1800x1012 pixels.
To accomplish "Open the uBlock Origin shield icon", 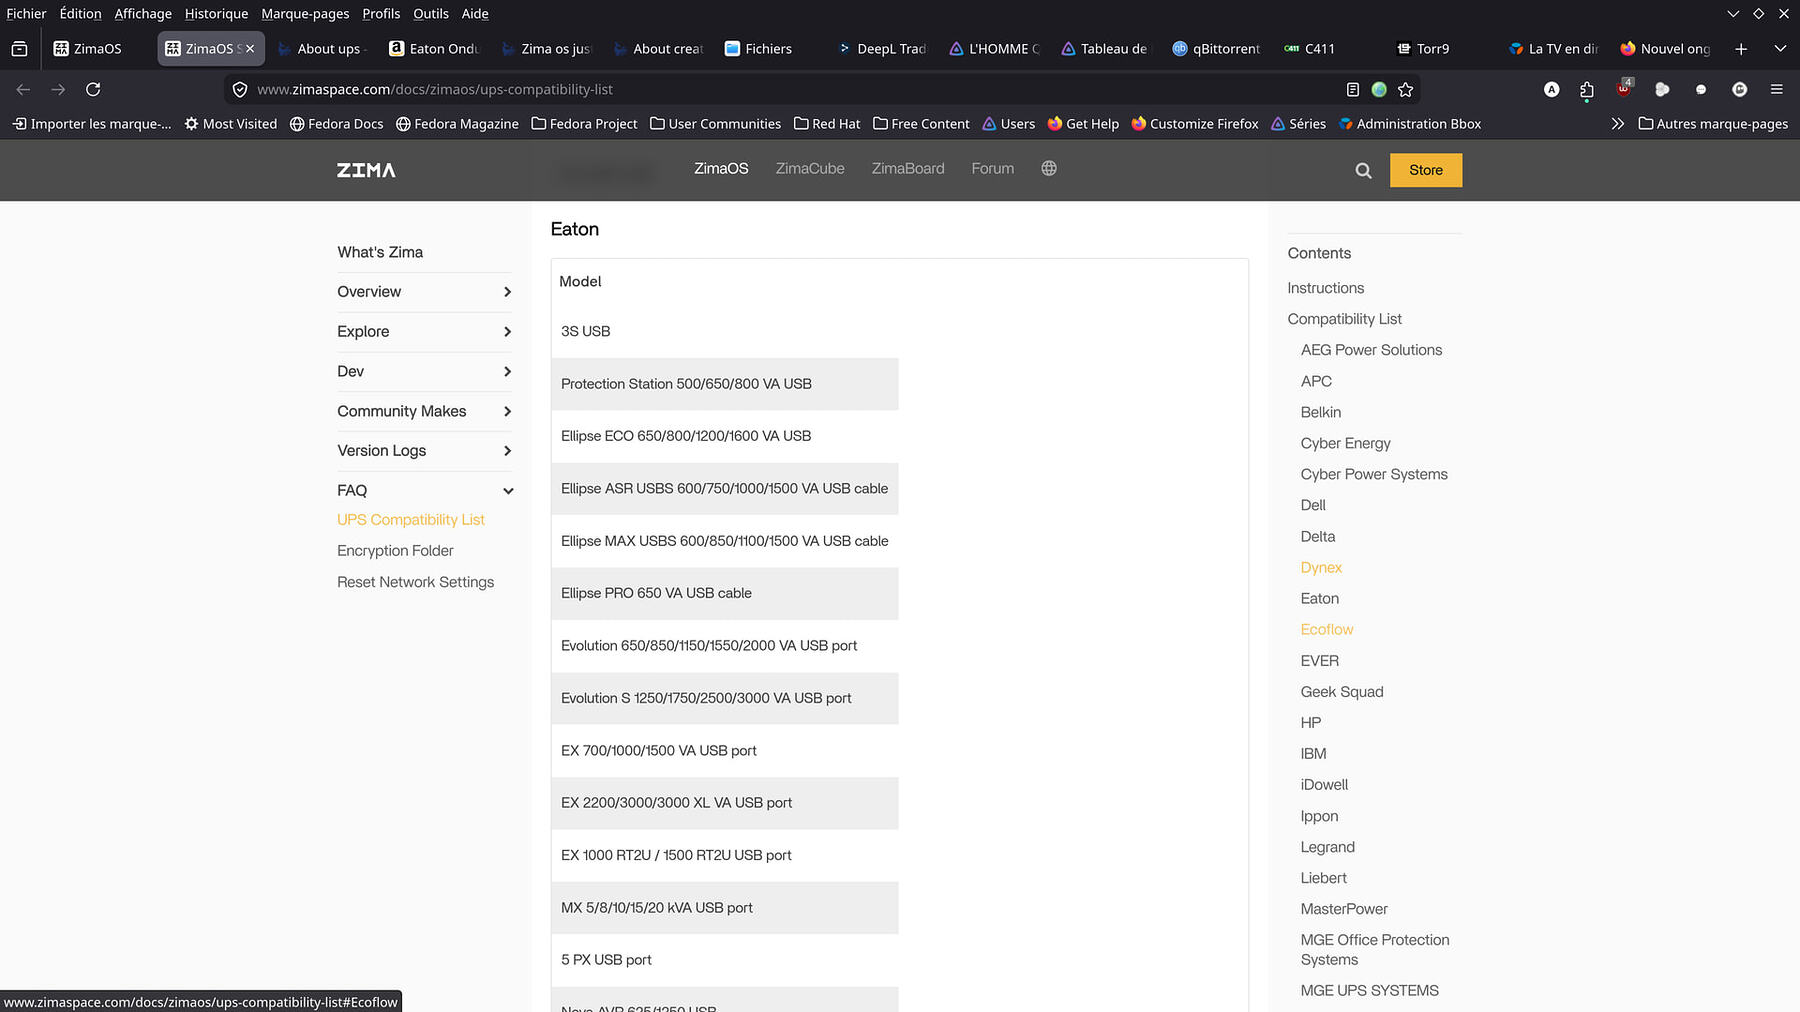I will tap(1623, 89).
